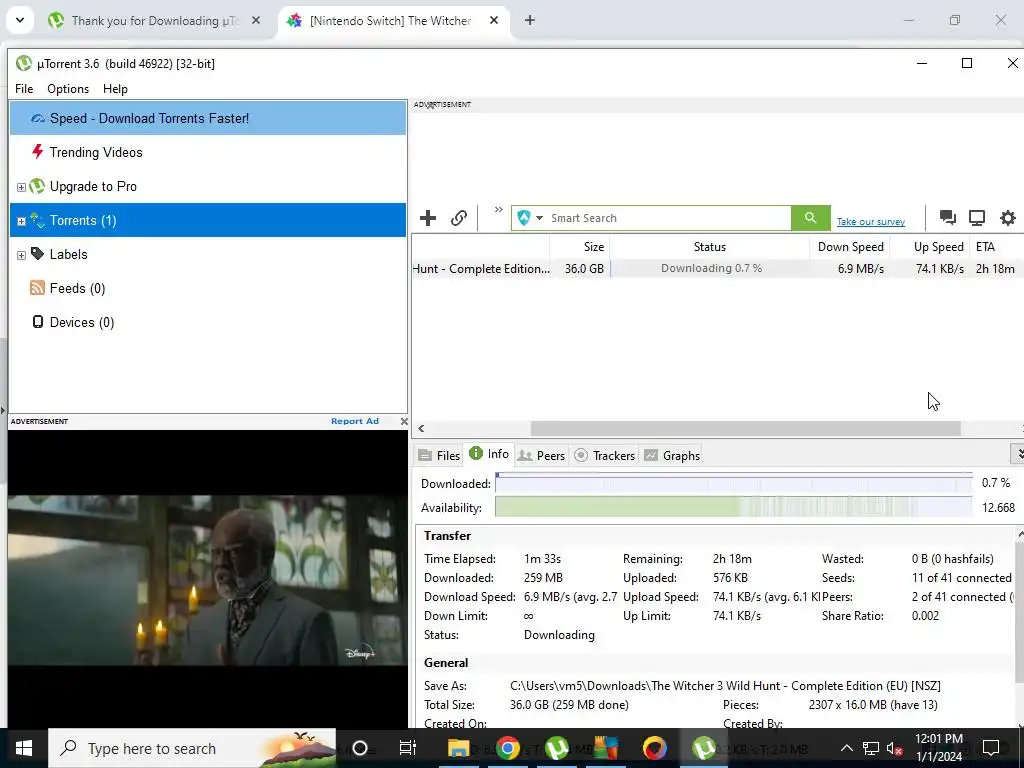Open Task View in taskbar
1024x768 pixels.
pyautogui.click(x=408, y=748)
